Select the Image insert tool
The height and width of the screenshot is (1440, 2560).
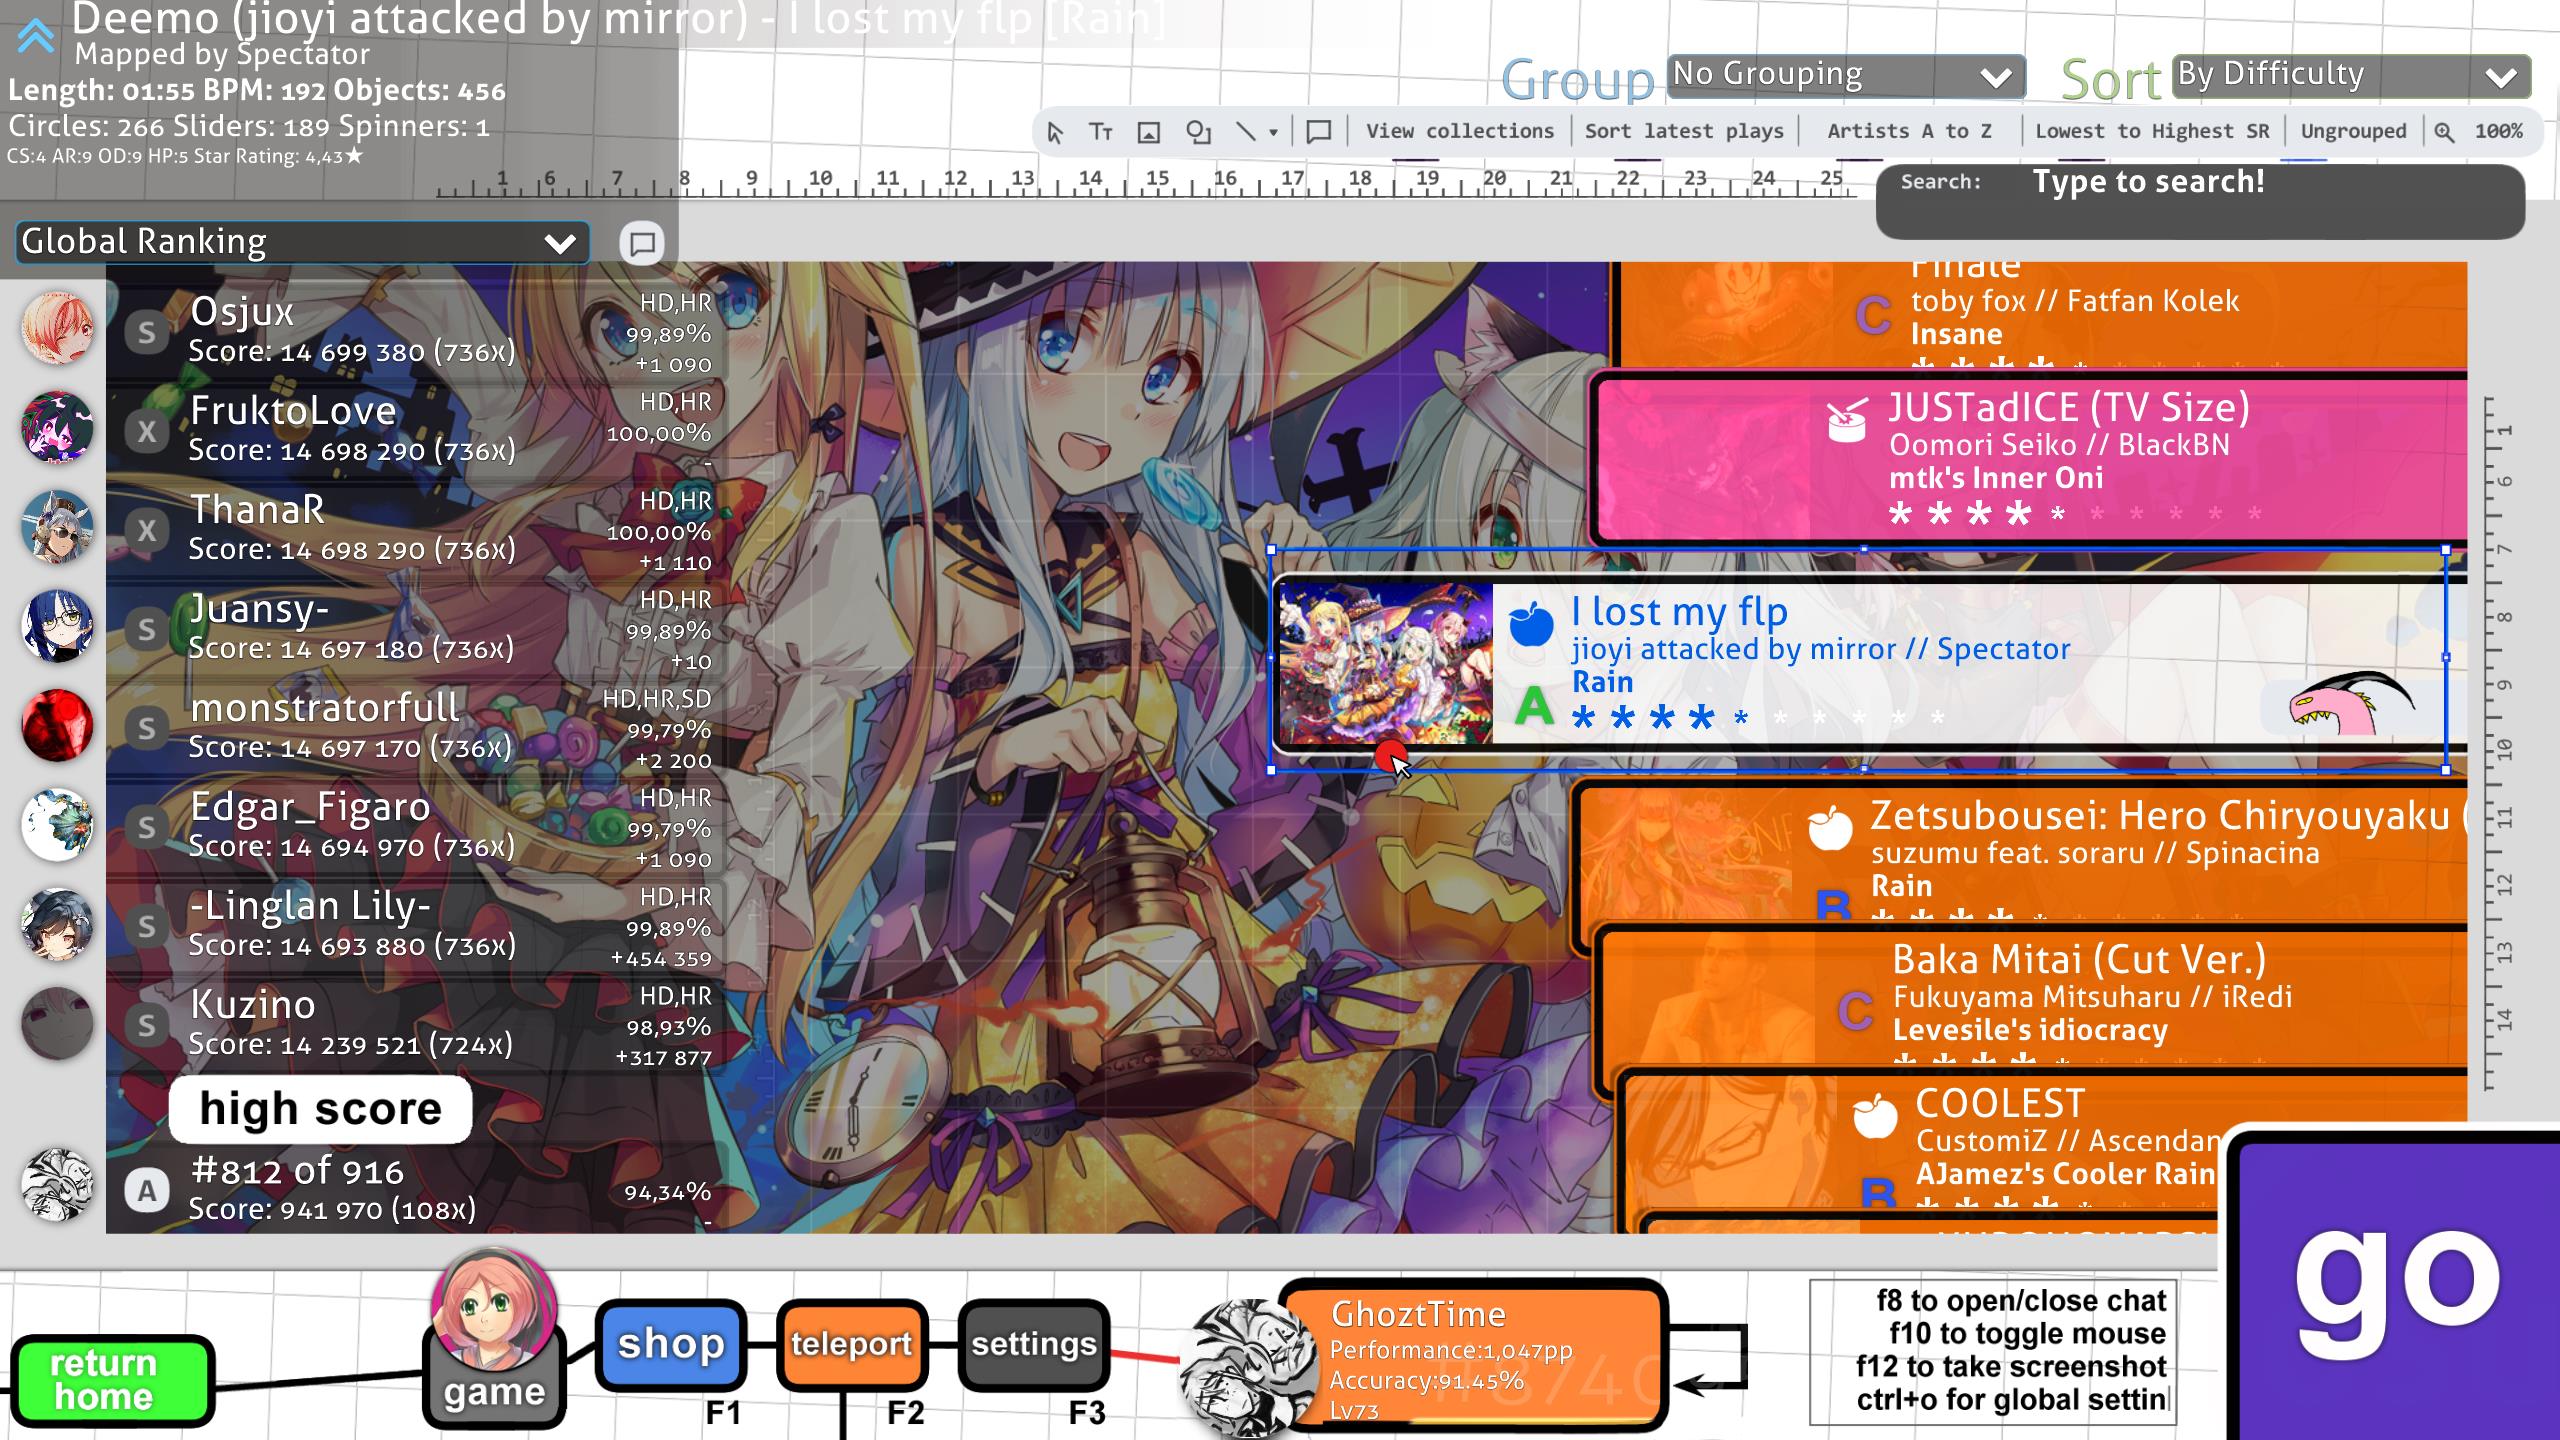click(x=1149, y=132)
